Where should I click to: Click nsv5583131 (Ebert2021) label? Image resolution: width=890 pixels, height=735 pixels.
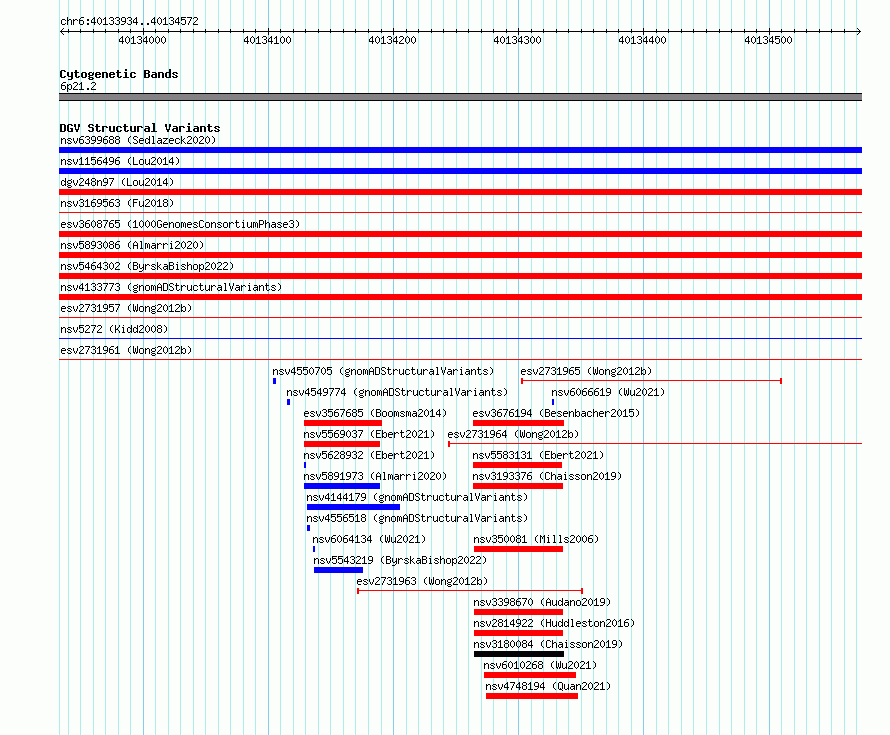[x=538, y=455]
